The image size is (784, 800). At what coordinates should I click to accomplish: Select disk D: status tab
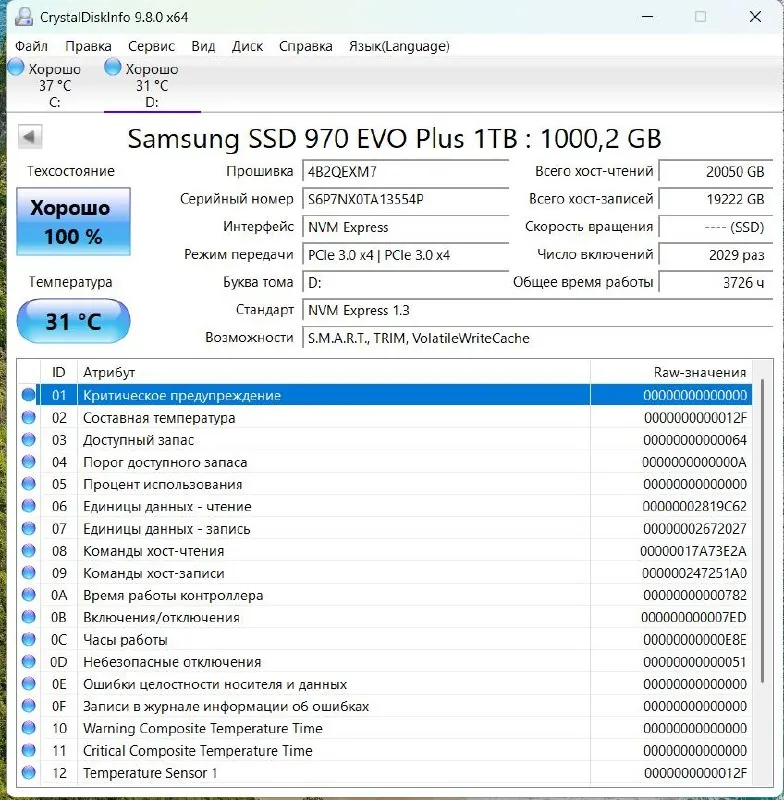pyautogui.click(x=152, y=84)
